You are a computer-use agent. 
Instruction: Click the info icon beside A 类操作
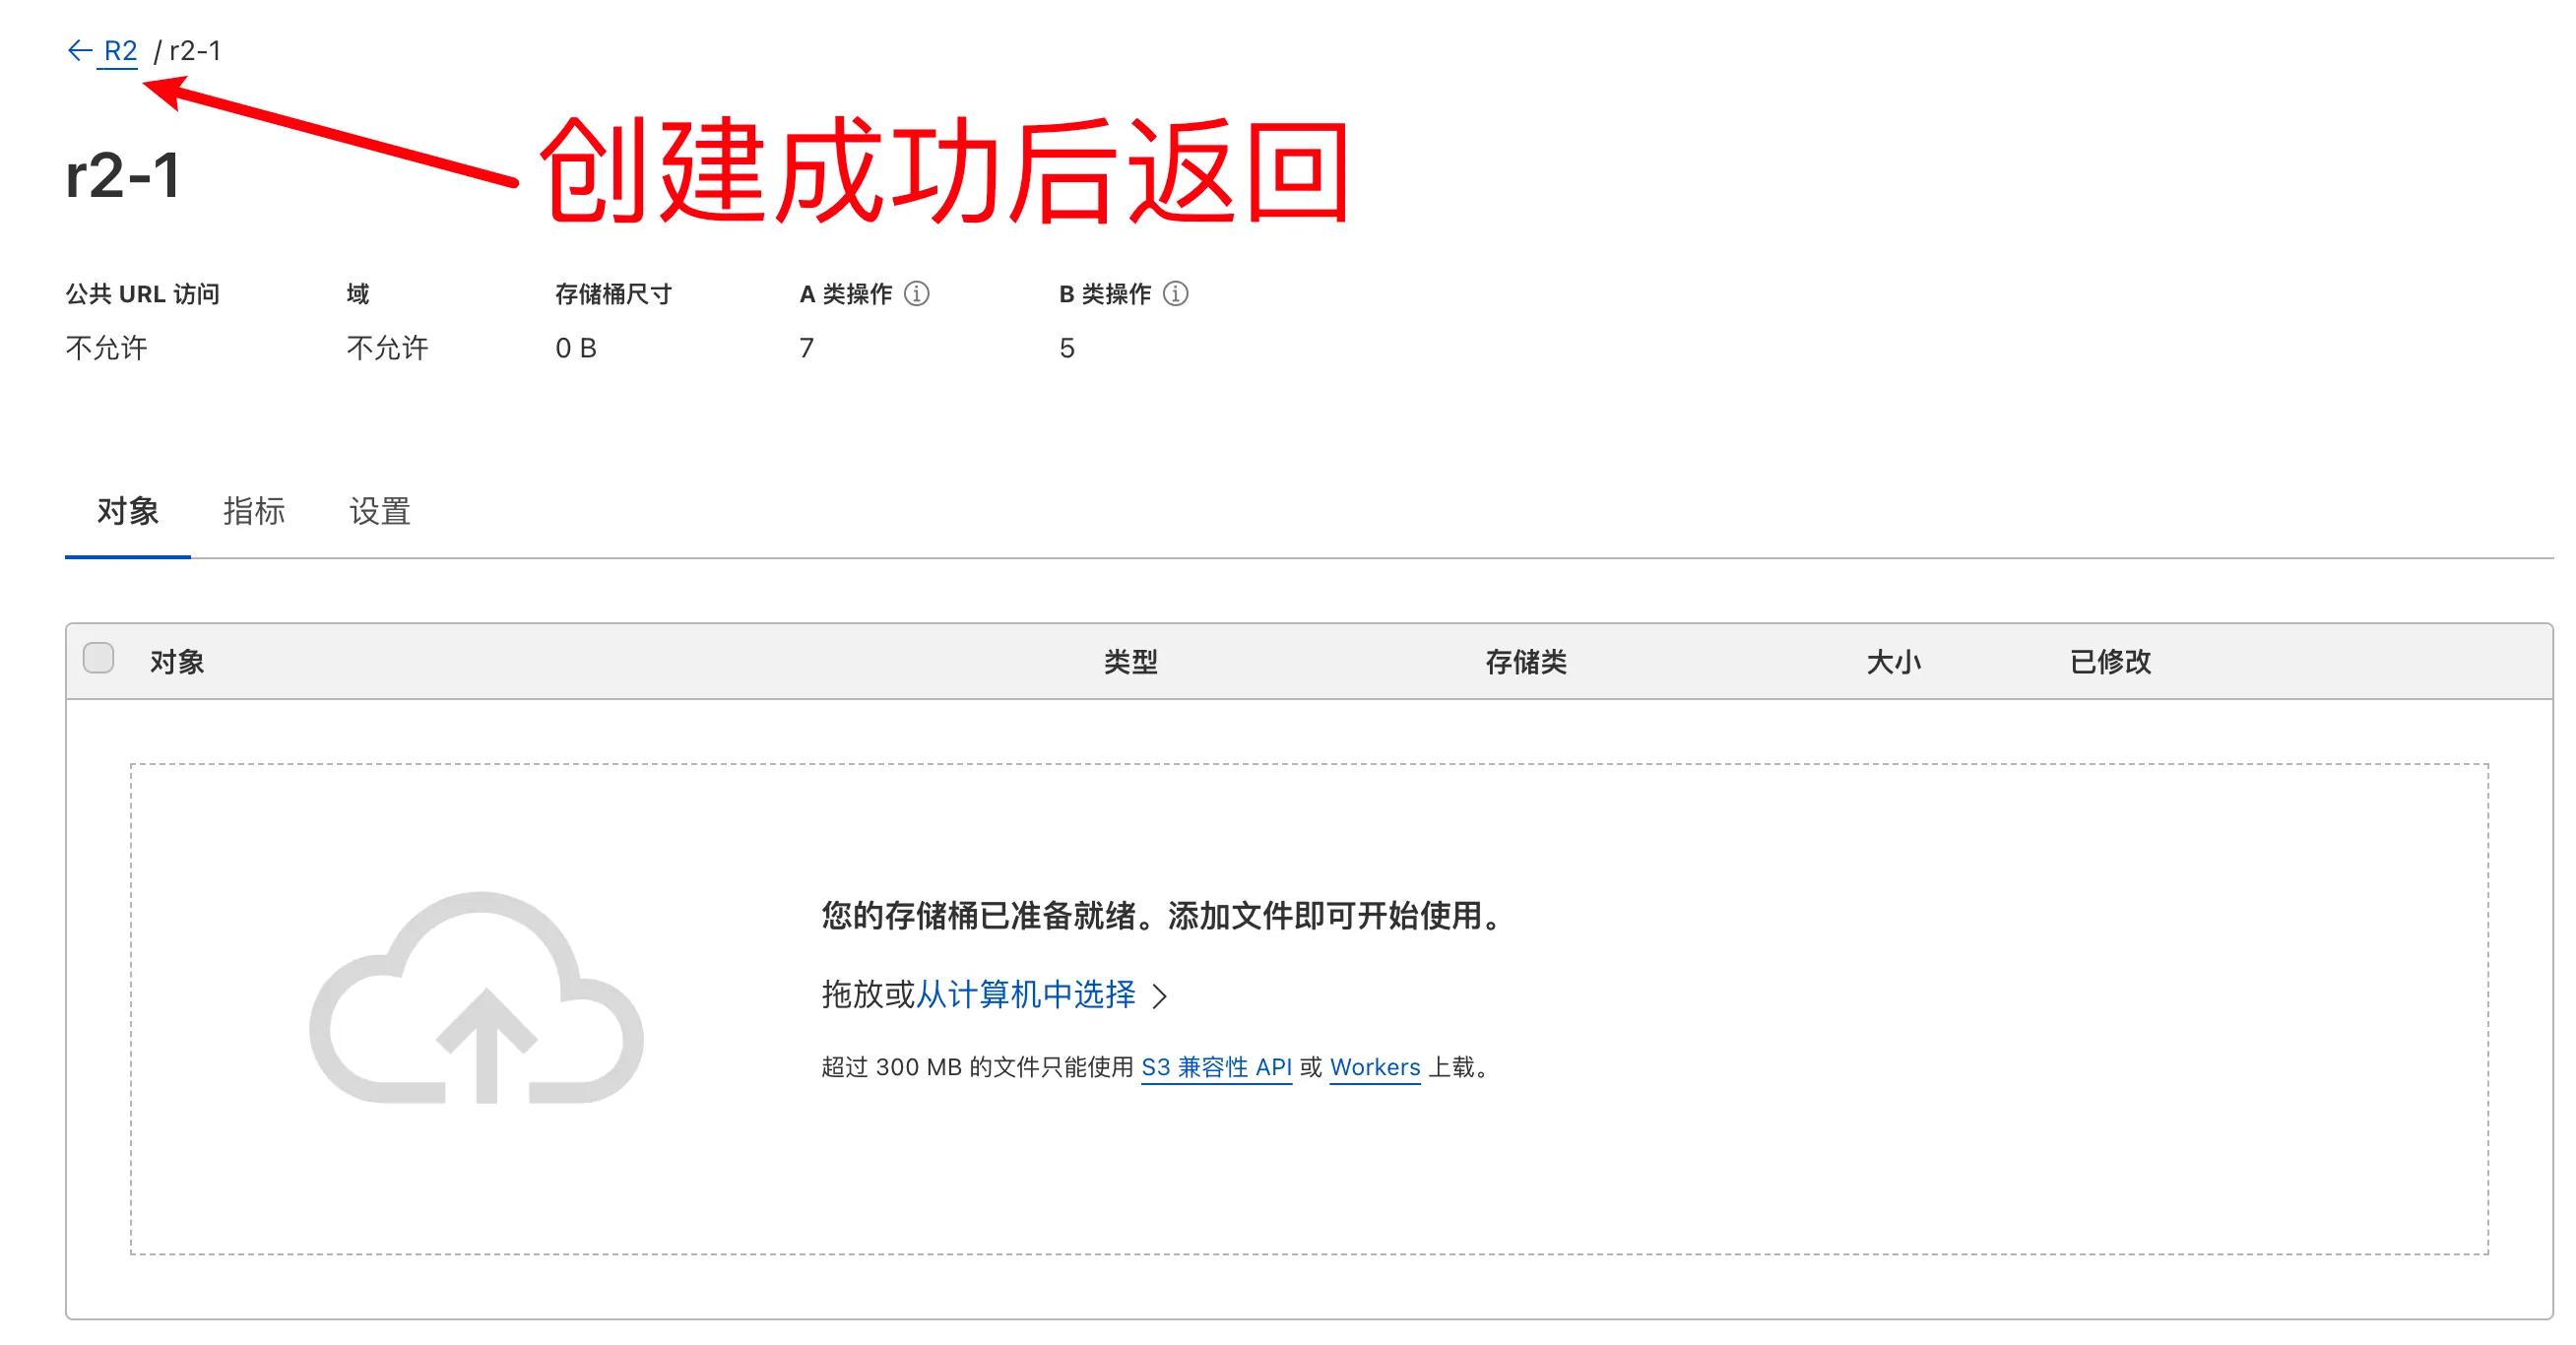[917, 293]
